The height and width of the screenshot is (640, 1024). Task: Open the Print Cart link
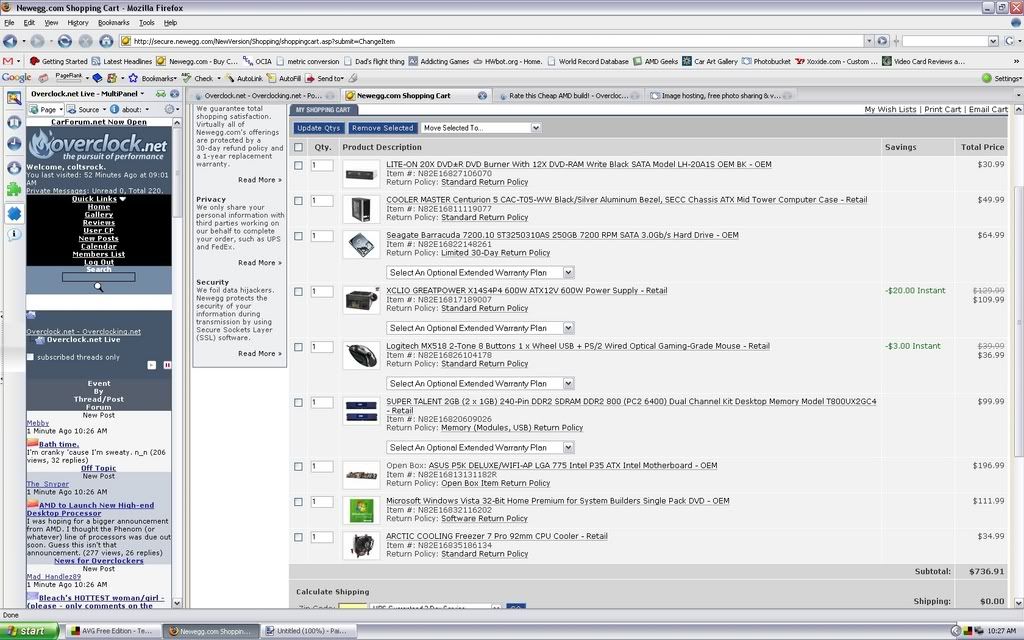(x=942, y=110)
